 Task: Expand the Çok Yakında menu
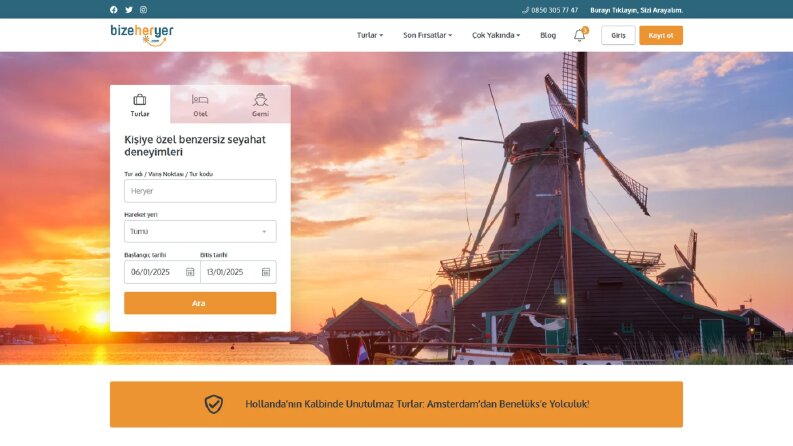click(496, 35)
